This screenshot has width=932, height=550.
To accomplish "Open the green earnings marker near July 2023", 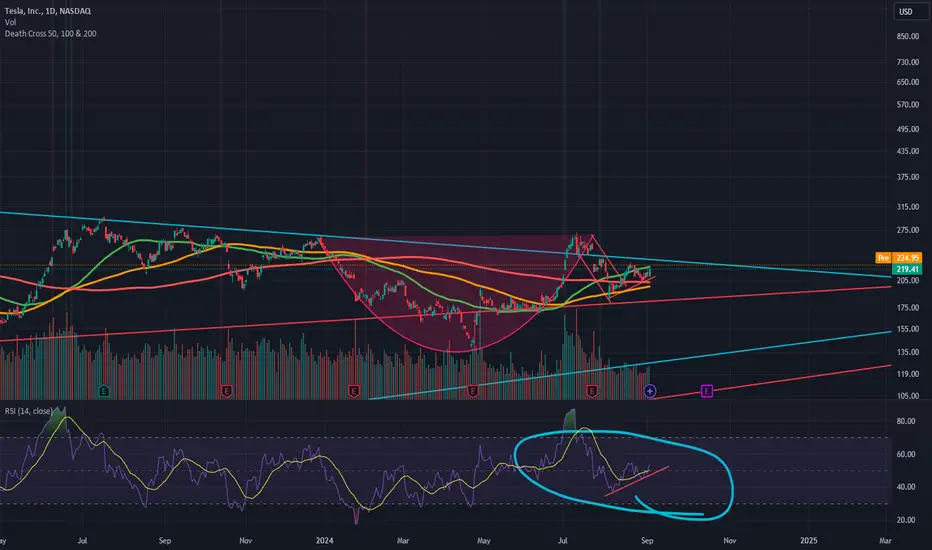I will pyautogui.click(x=104, y=391).
